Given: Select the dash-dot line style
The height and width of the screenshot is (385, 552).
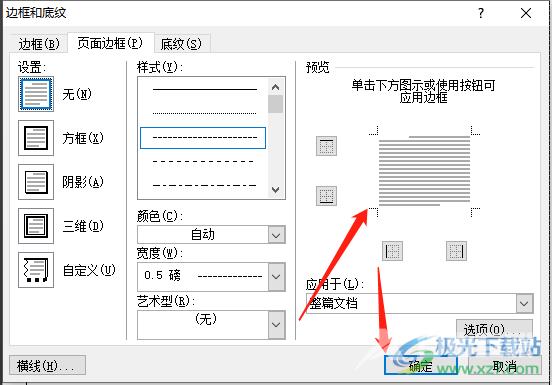Looking at the screenshot, I should click(x=204, y=185).
